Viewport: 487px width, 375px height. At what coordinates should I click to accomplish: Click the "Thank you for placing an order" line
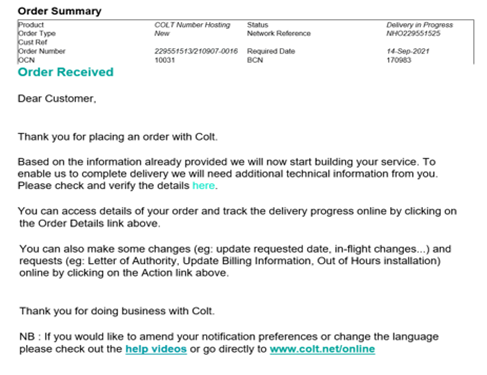[x=118, y=137]
